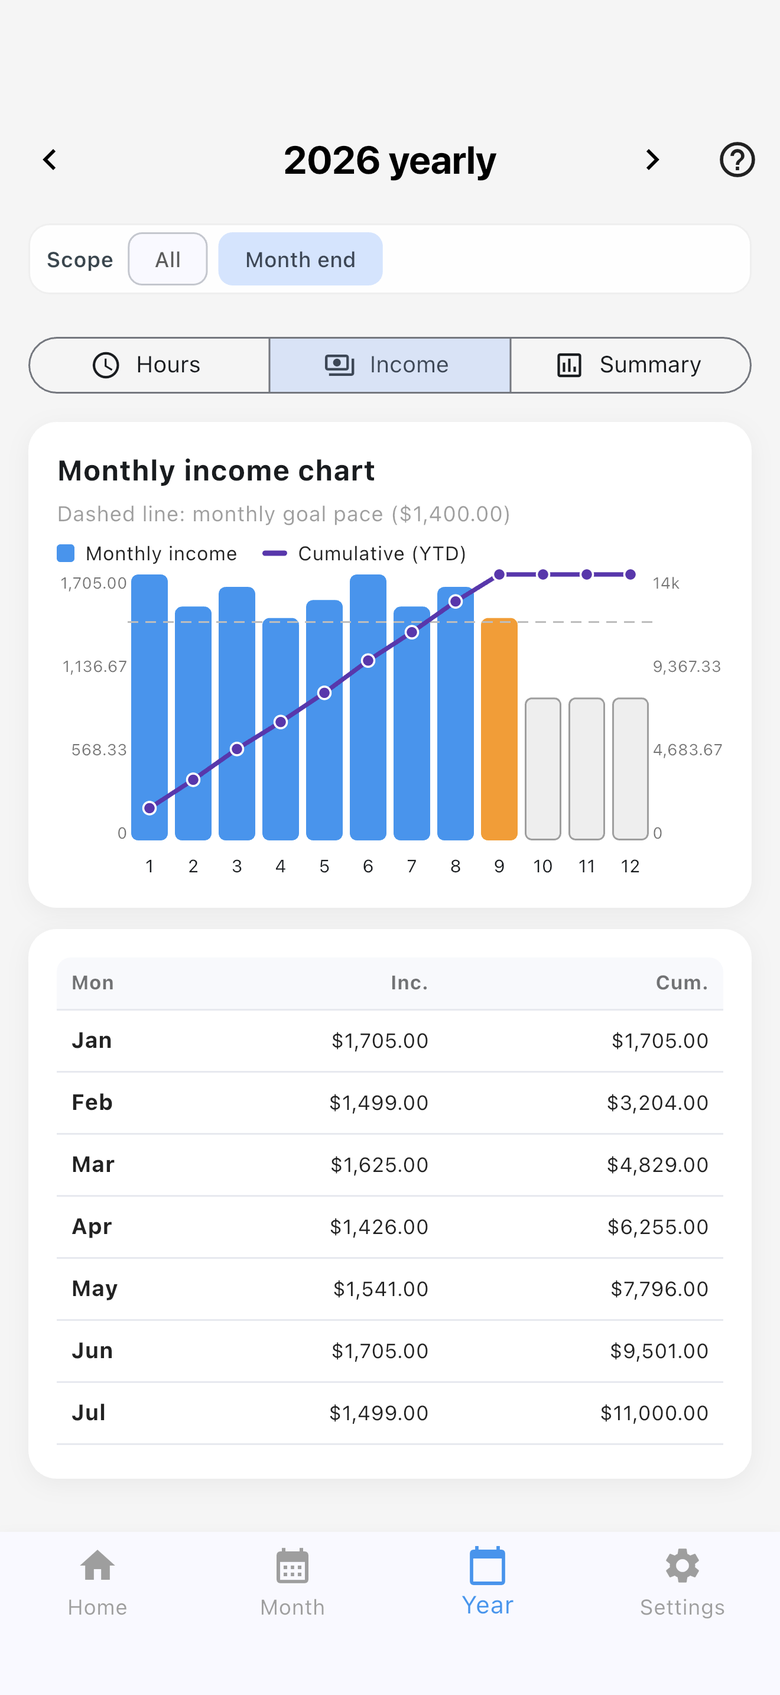Open the help question mark icon
The width and height of the screenshot is (780, 1695).
click(738, 160)
